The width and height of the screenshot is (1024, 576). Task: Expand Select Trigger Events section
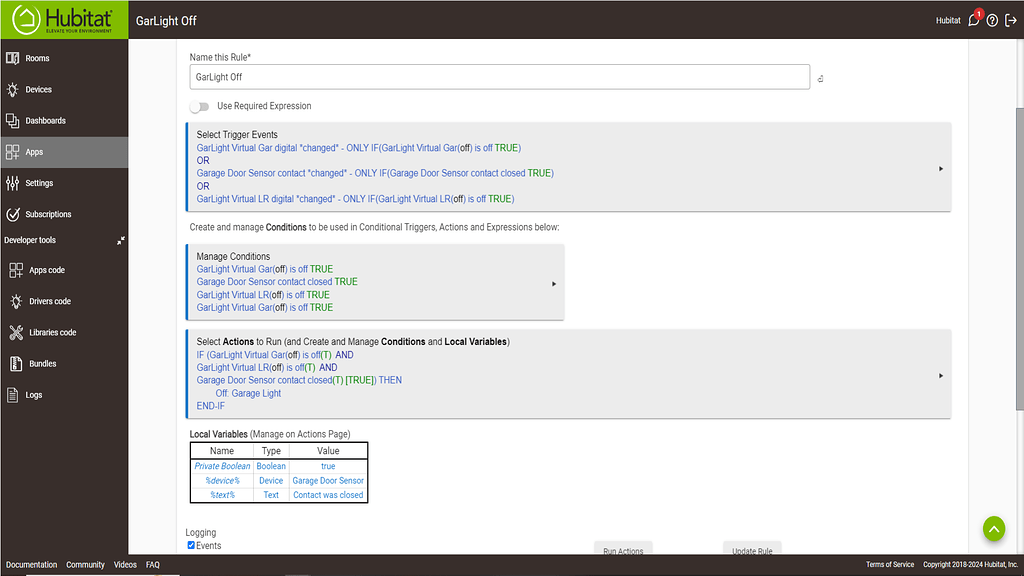click(941, 169)
